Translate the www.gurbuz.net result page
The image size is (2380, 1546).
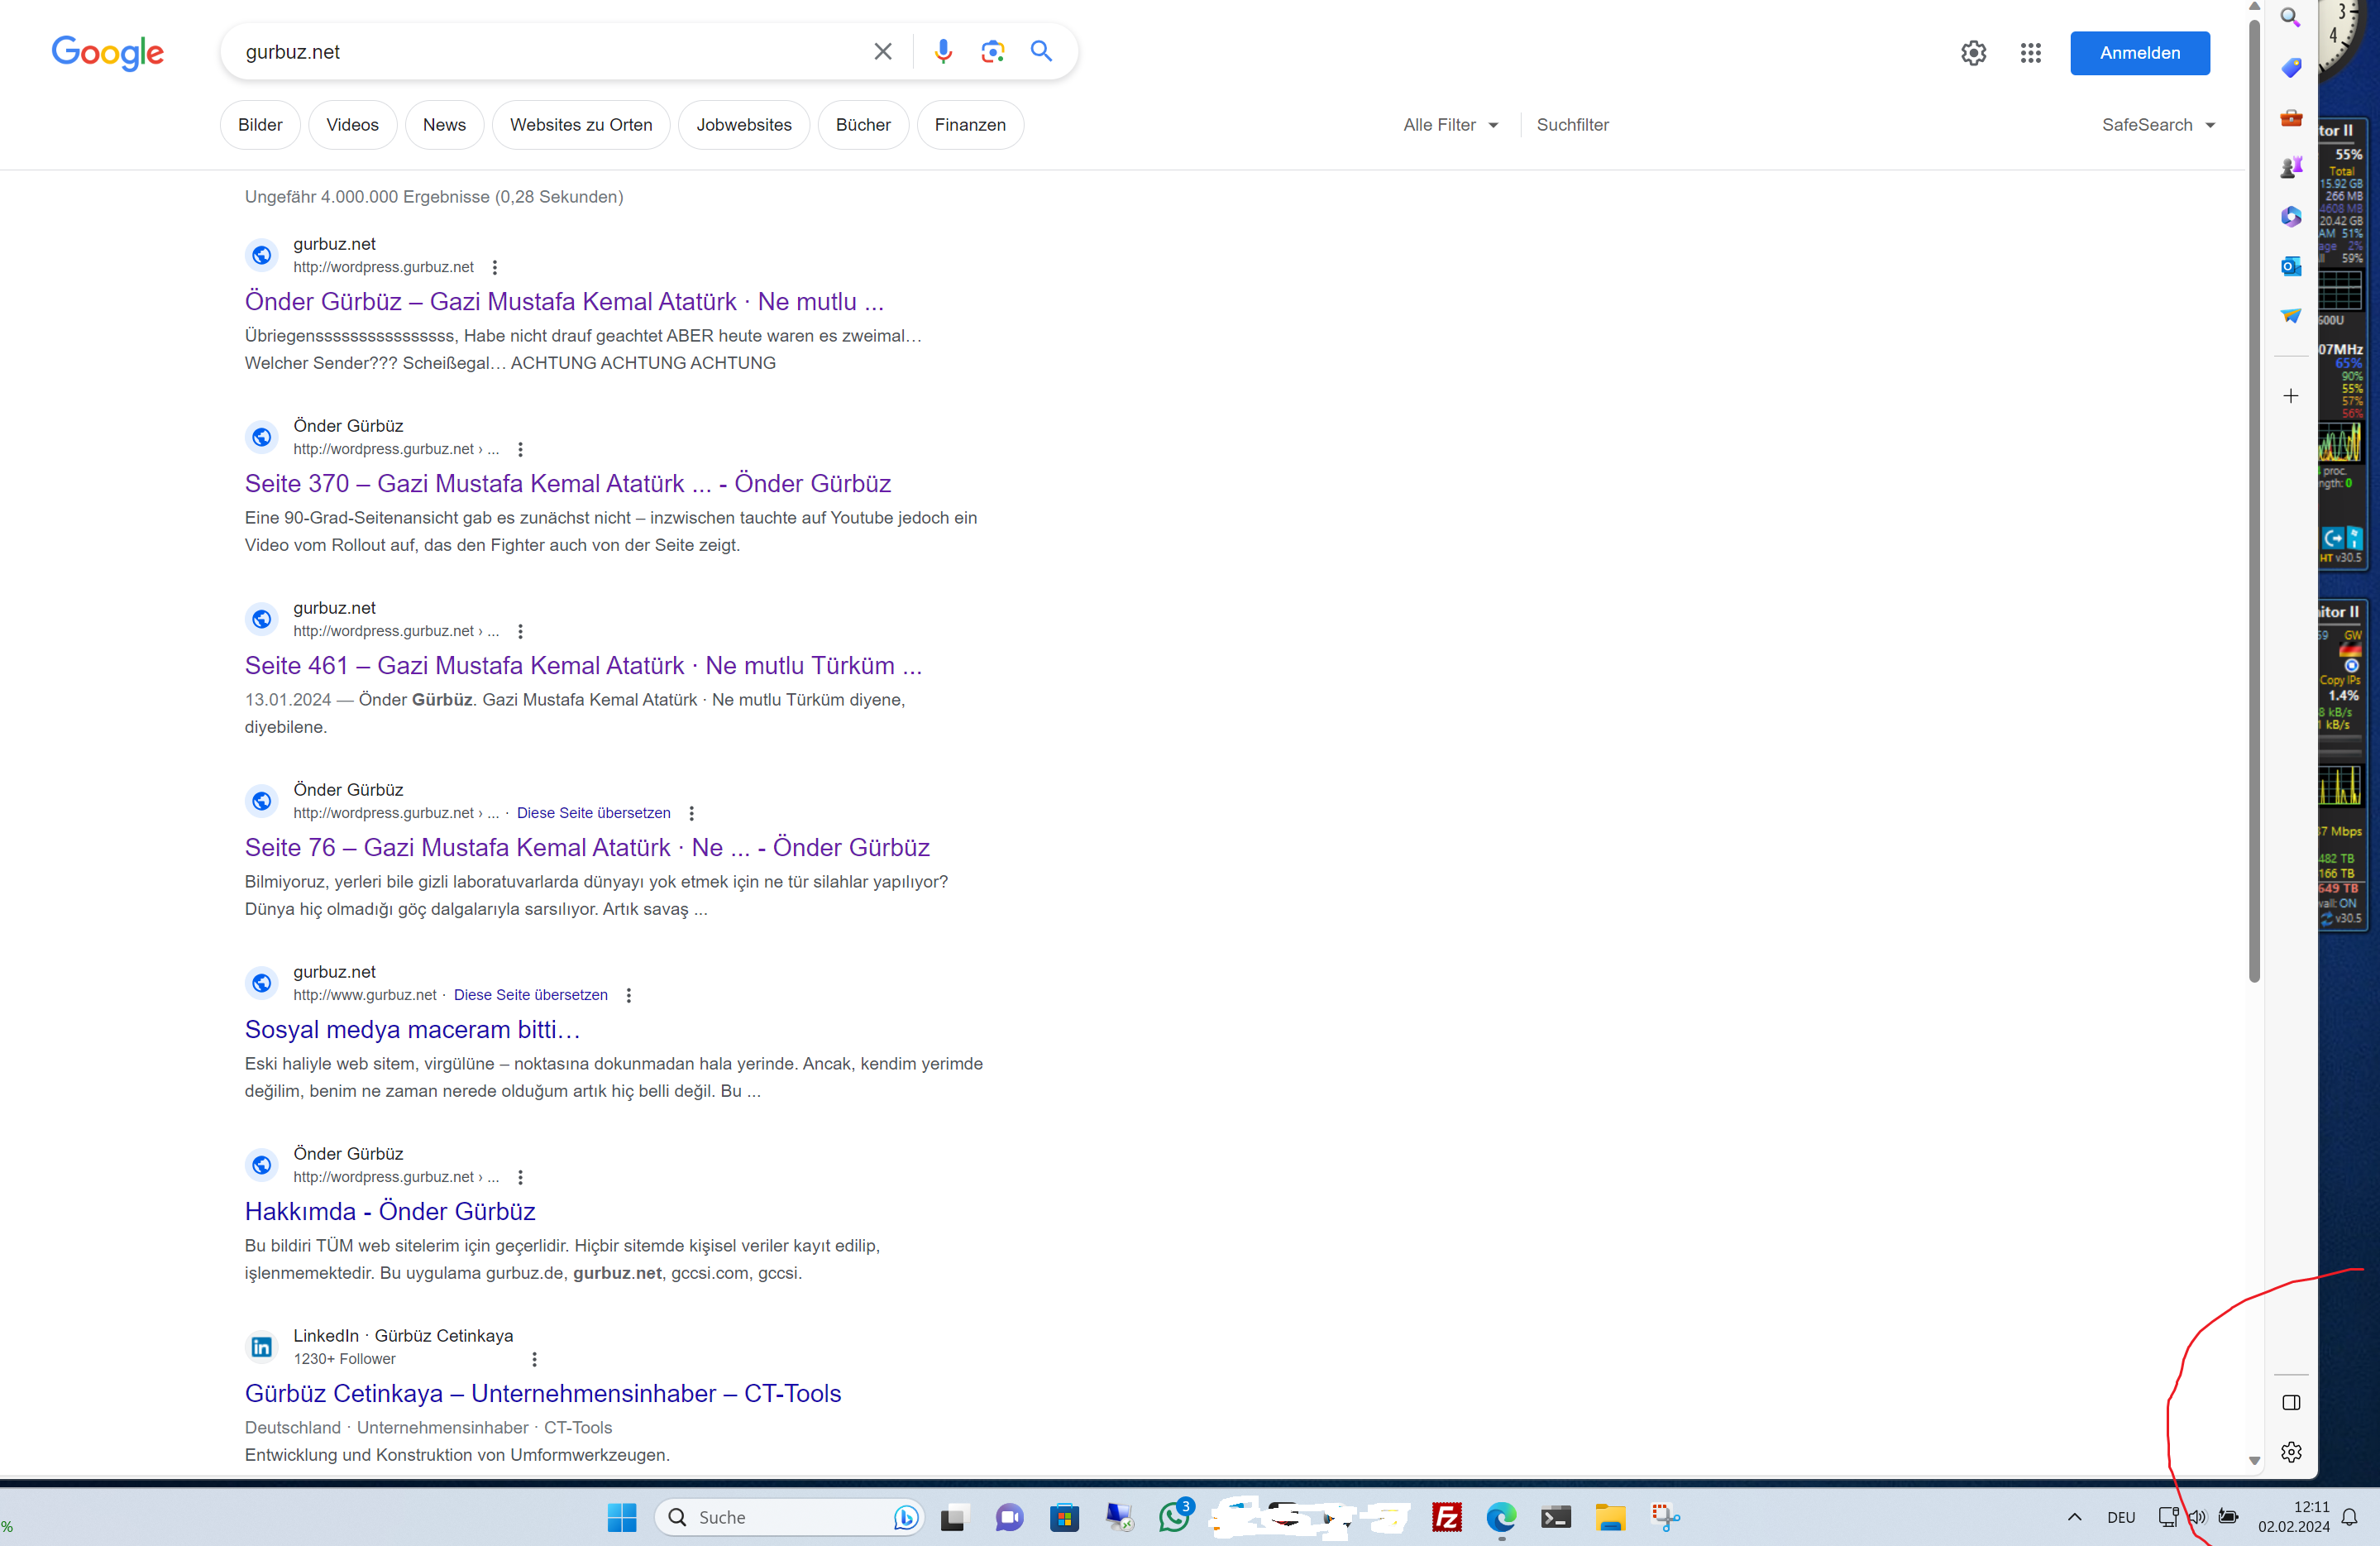[530, 996]
